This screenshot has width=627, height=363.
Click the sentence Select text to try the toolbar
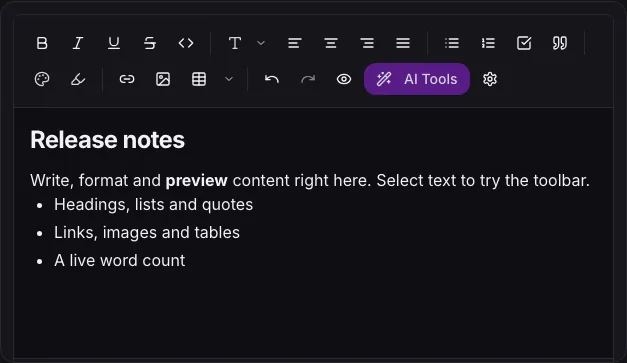483,181
